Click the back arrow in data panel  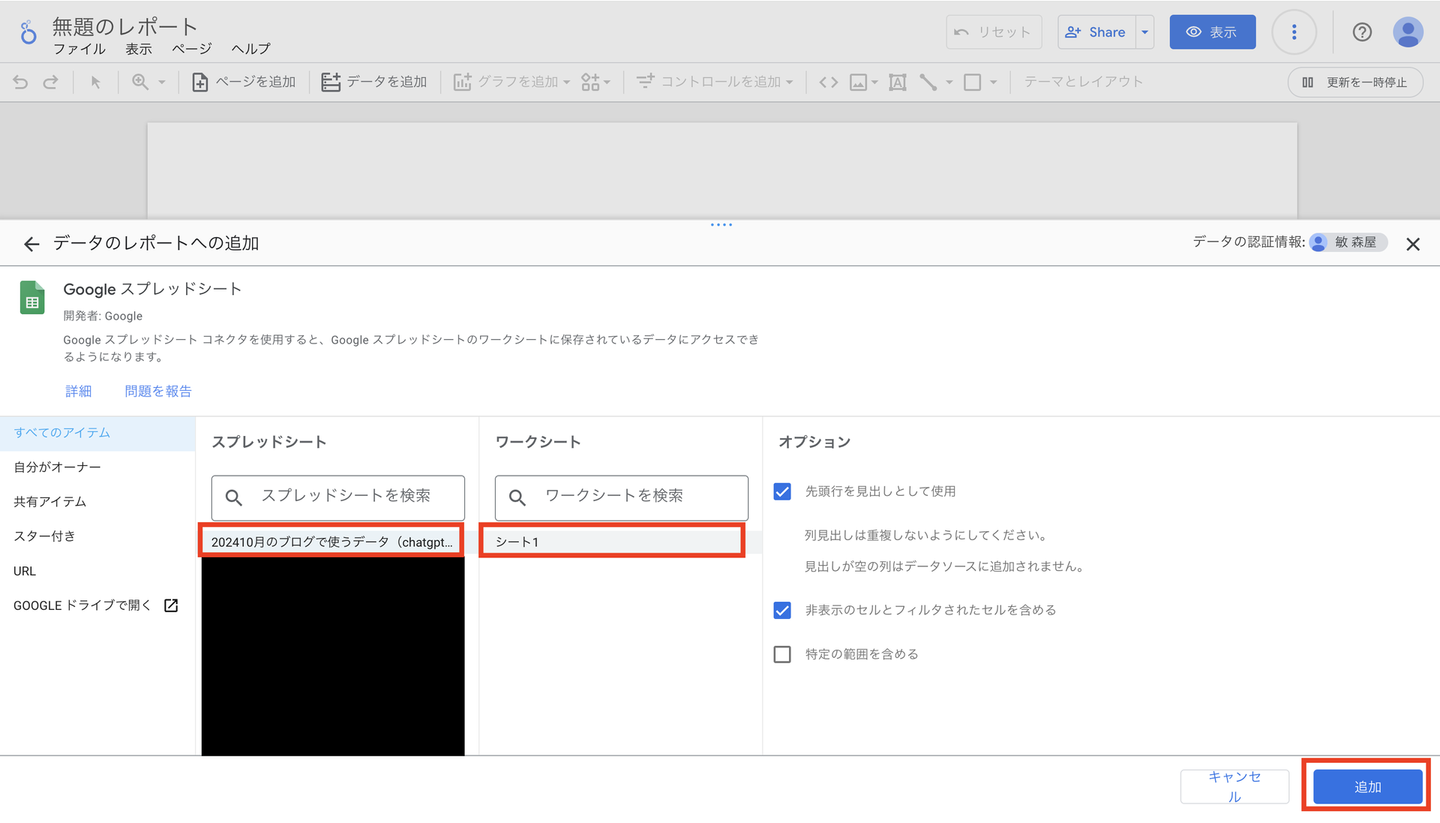click(x=32, y=244)
